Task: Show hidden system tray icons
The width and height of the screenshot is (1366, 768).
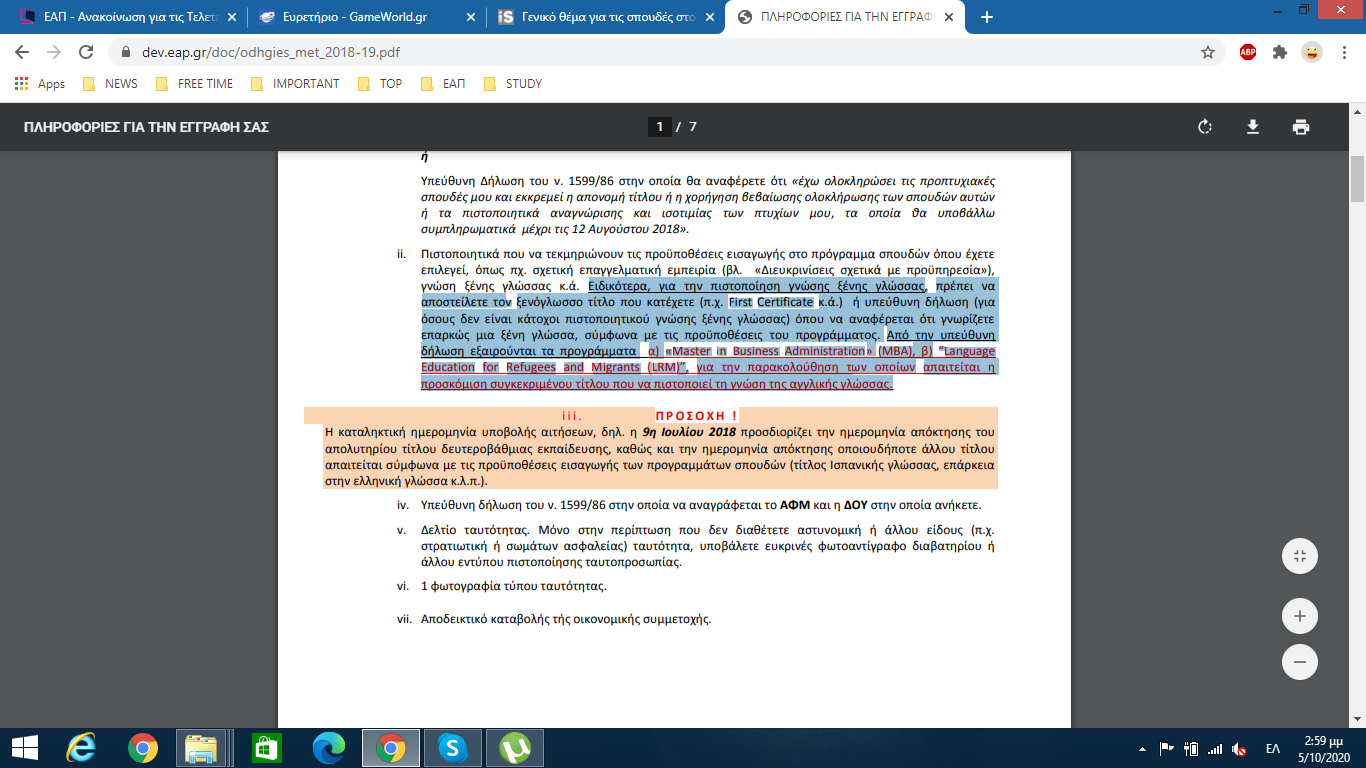Action: coord(1143,748)
